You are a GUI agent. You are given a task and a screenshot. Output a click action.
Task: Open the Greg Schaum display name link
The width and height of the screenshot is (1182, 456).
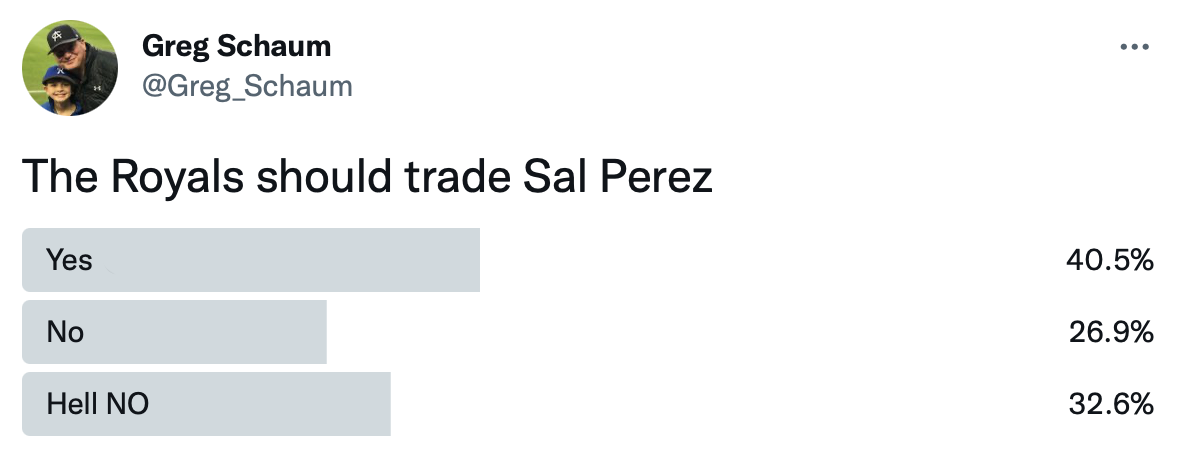tap(236, 45)
